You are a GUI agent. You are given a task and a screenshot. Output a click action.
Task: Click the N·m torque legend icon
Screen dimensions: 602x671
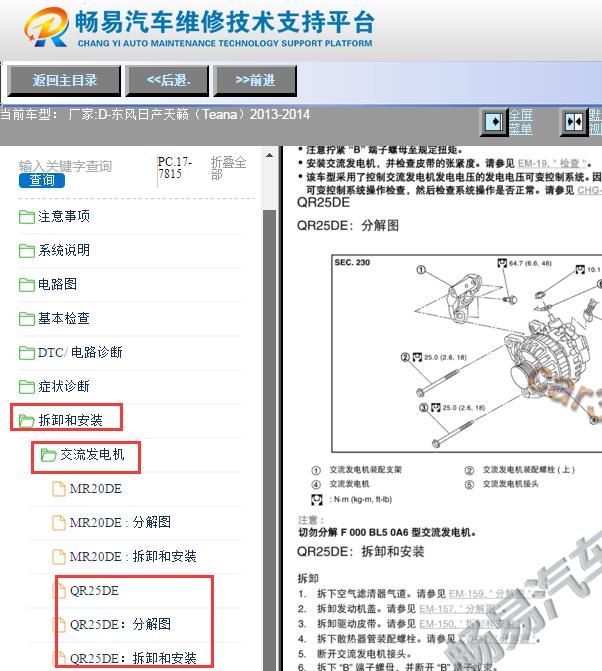[317, 499]
